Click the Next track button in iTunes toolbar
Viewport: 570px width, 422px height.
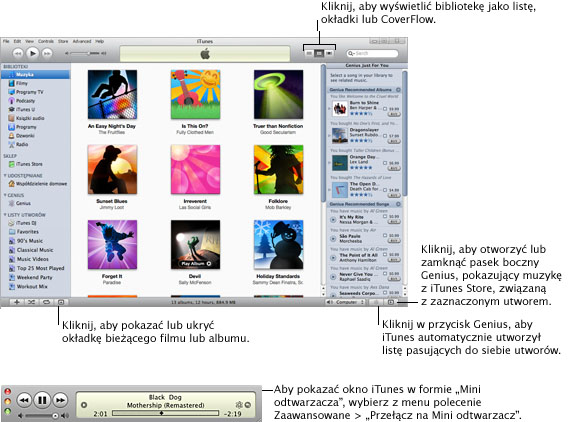[47, 53]
